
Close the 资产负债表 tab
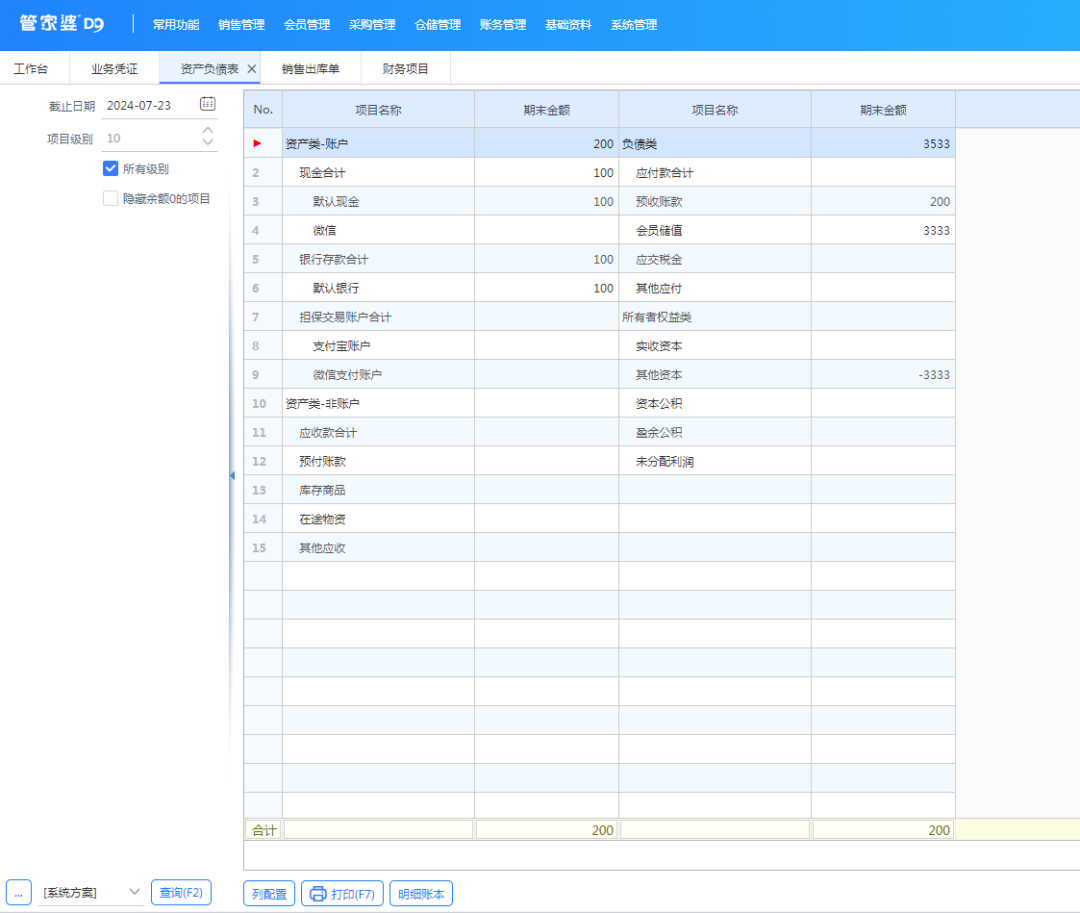click(x=252, y=69)
